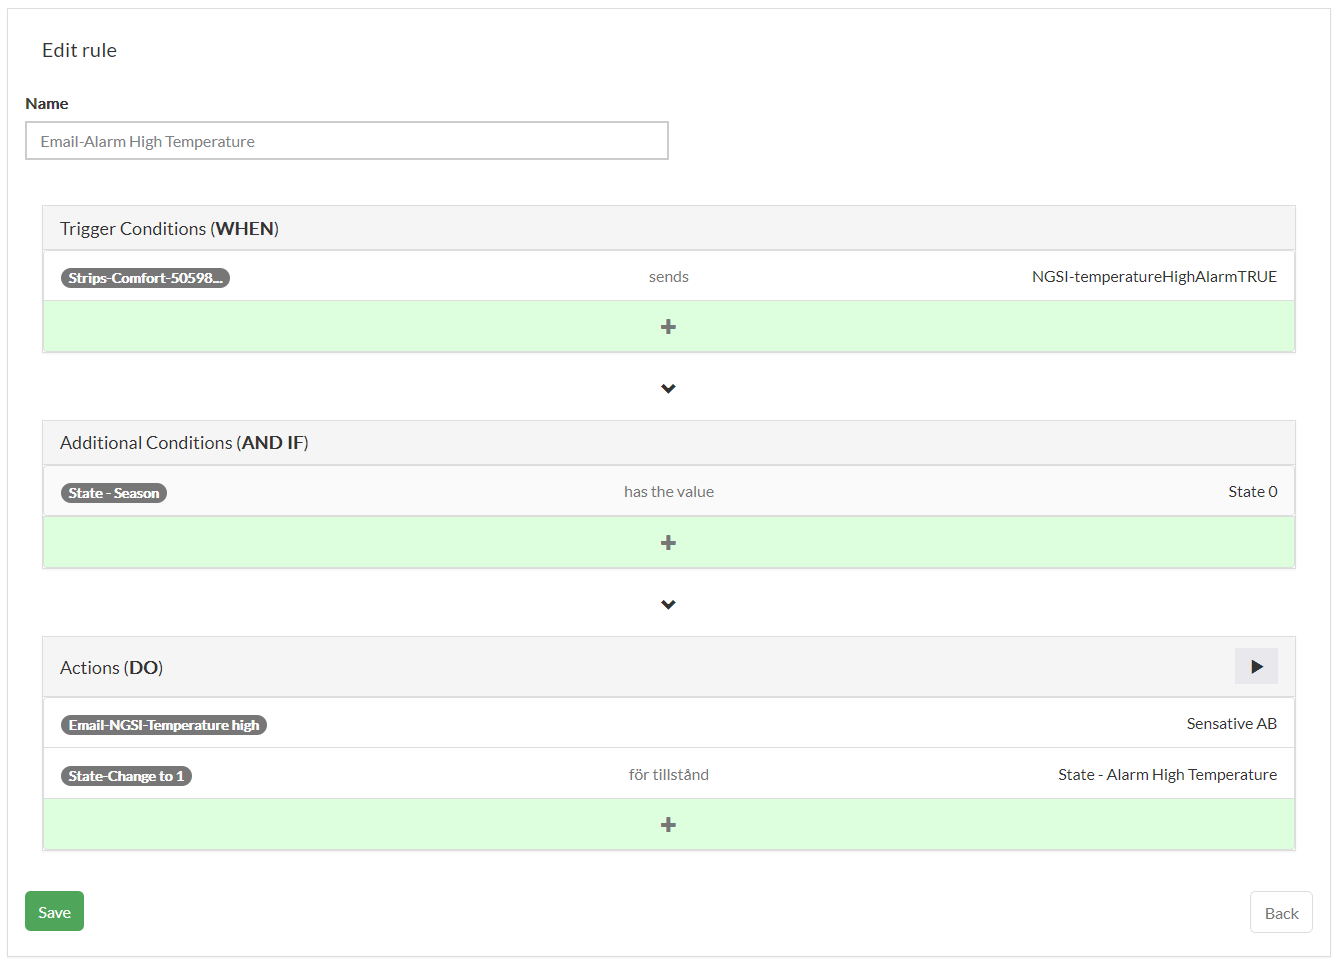Click the Save button
The image size is (1337, 962).
pyautogui.click(x=54, y=911)
